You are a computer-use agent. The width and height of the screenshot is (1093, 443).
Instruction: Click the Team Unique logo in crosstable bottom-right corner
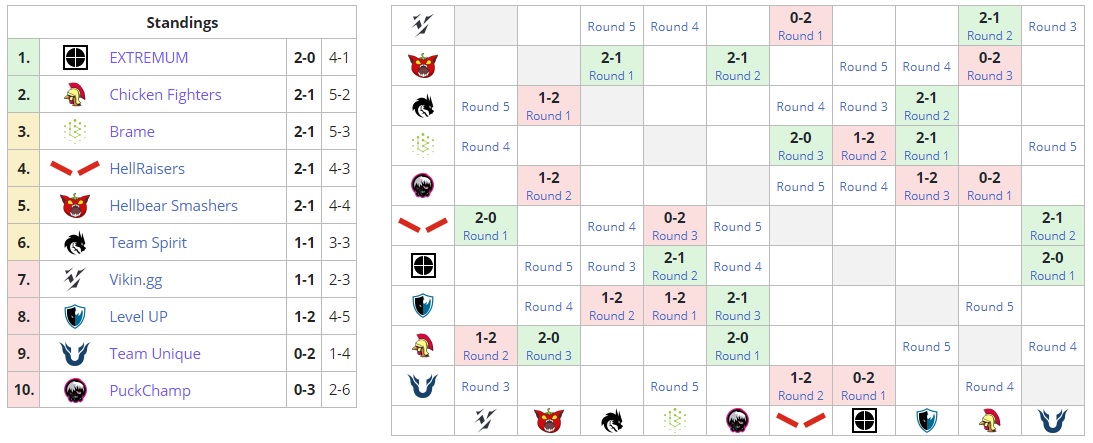point(1053,421)
